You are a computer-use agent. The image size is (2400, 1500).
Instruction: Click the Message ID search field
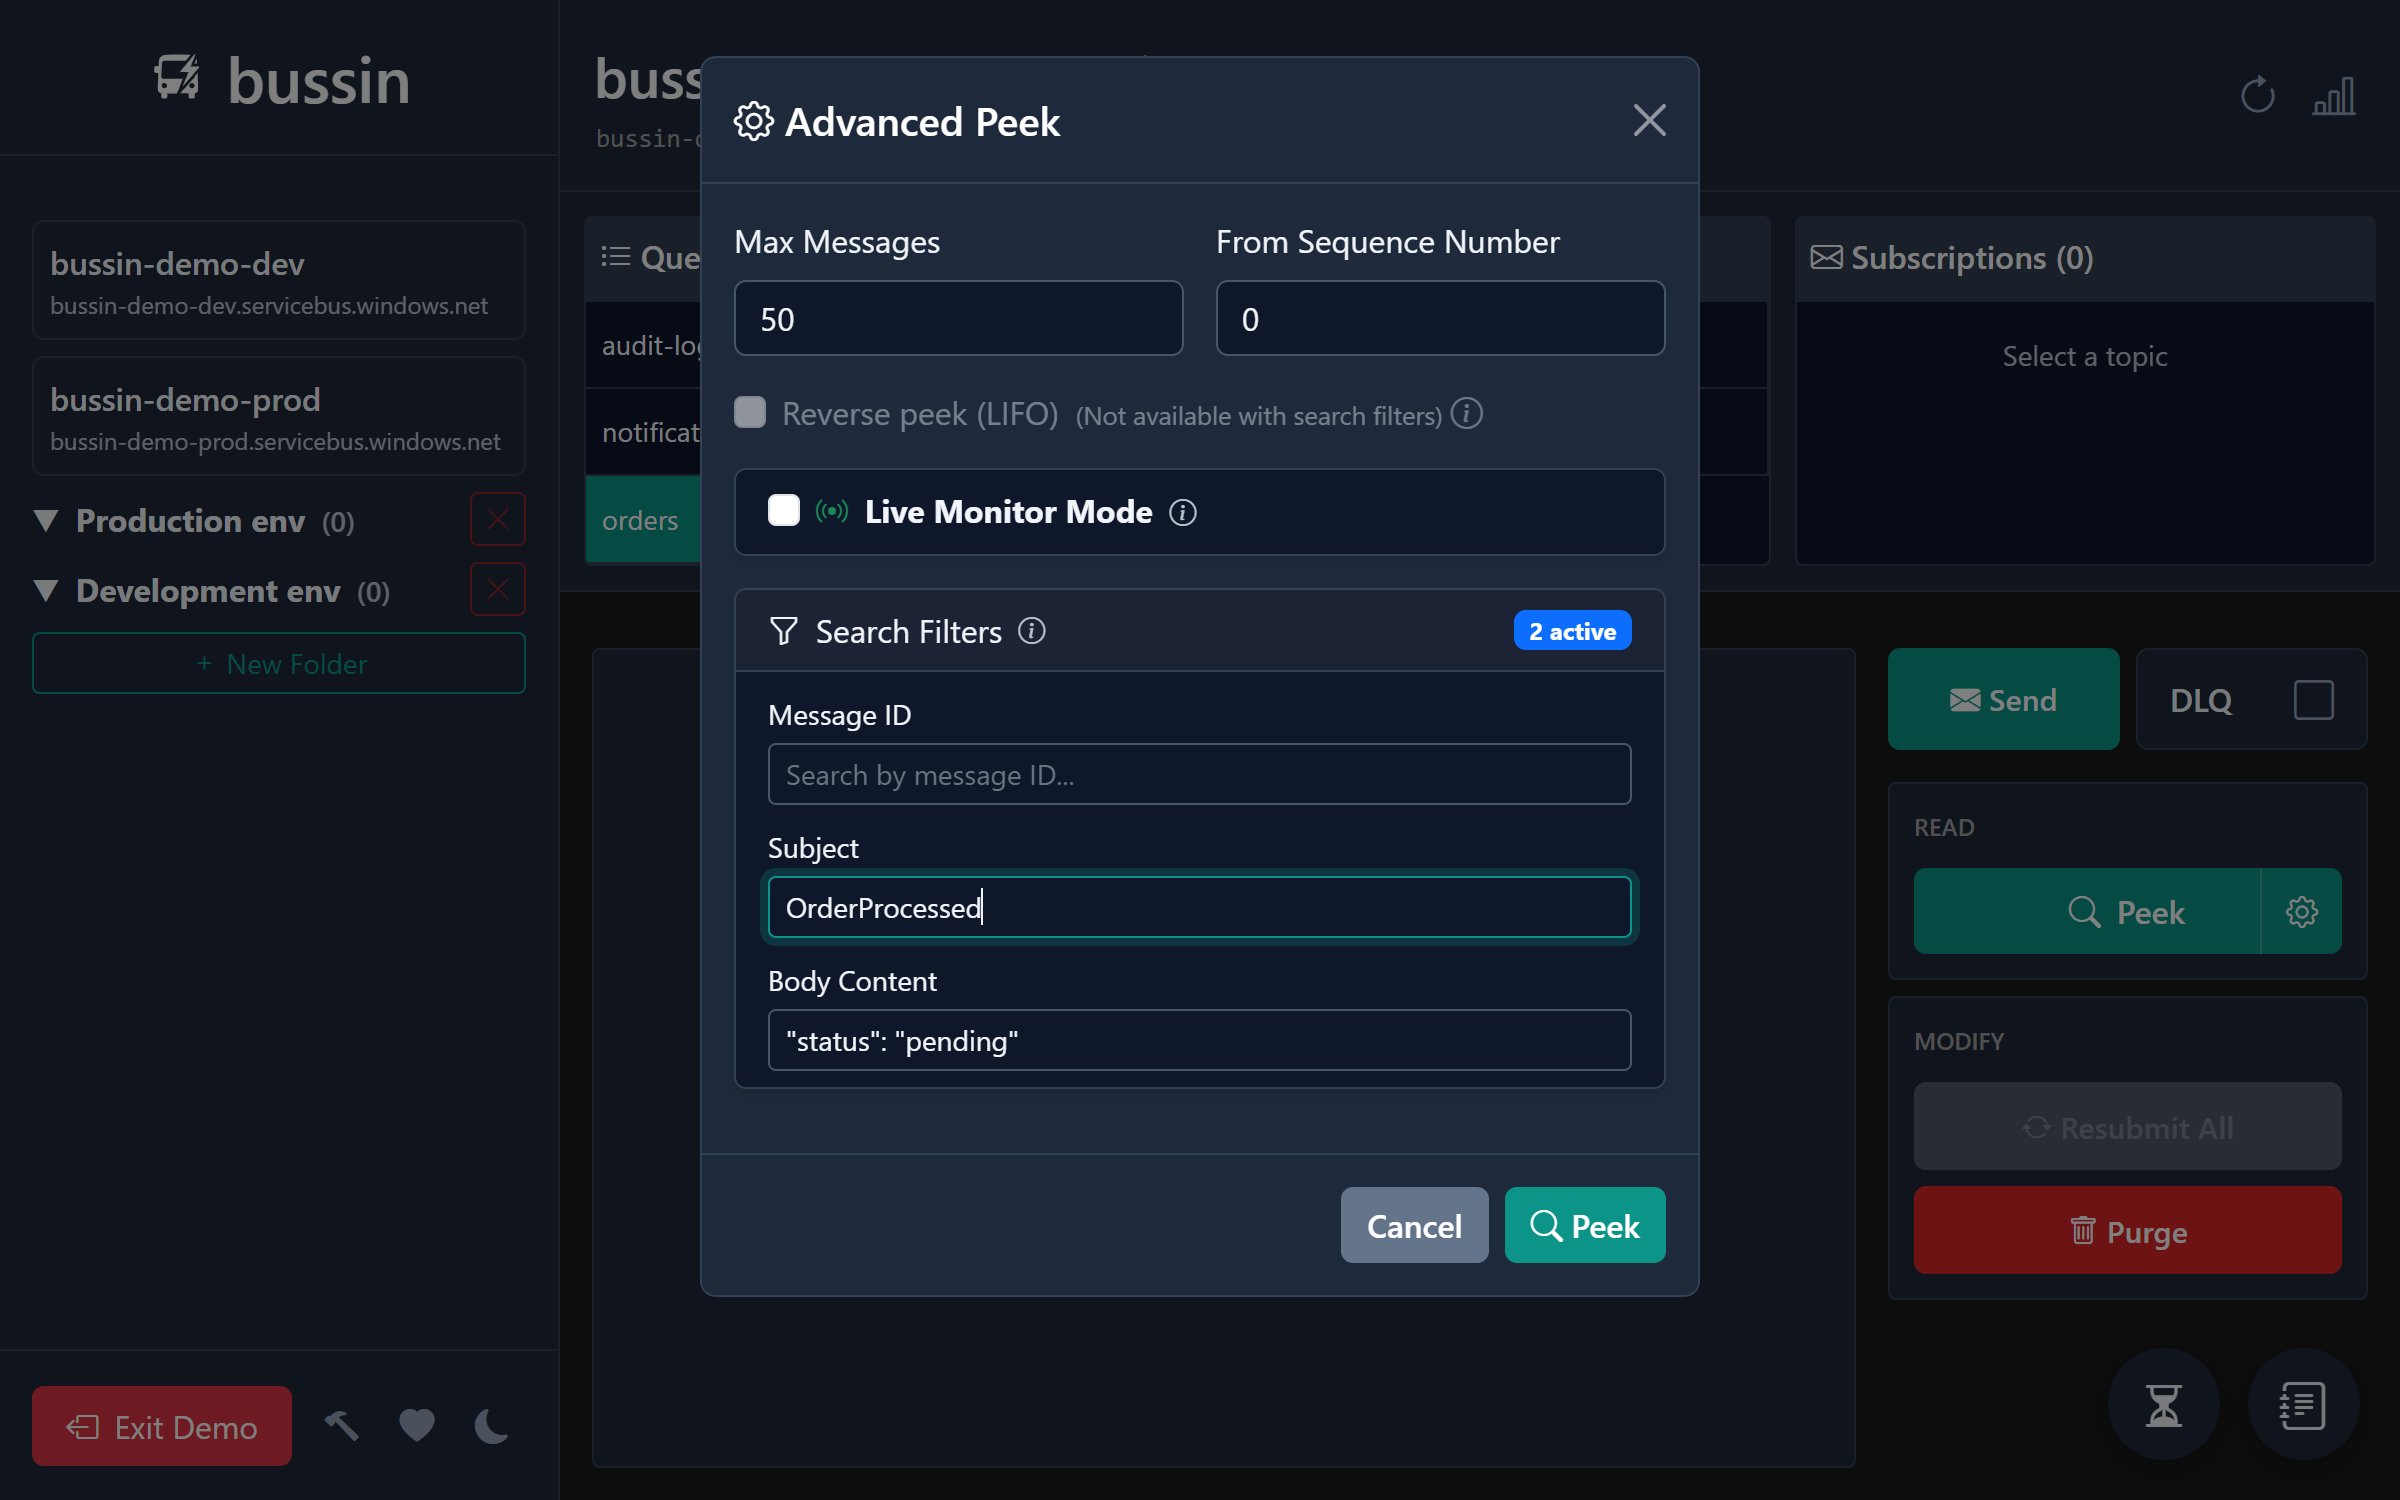(x=1199, y=774)
